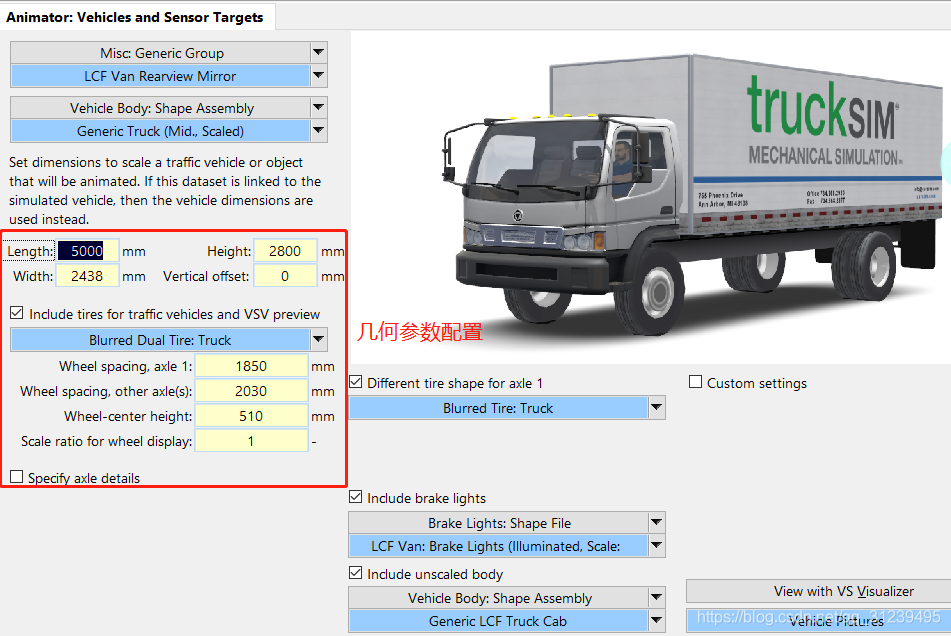Click the Misc: Generic Group button

click(x=161, y=53)
